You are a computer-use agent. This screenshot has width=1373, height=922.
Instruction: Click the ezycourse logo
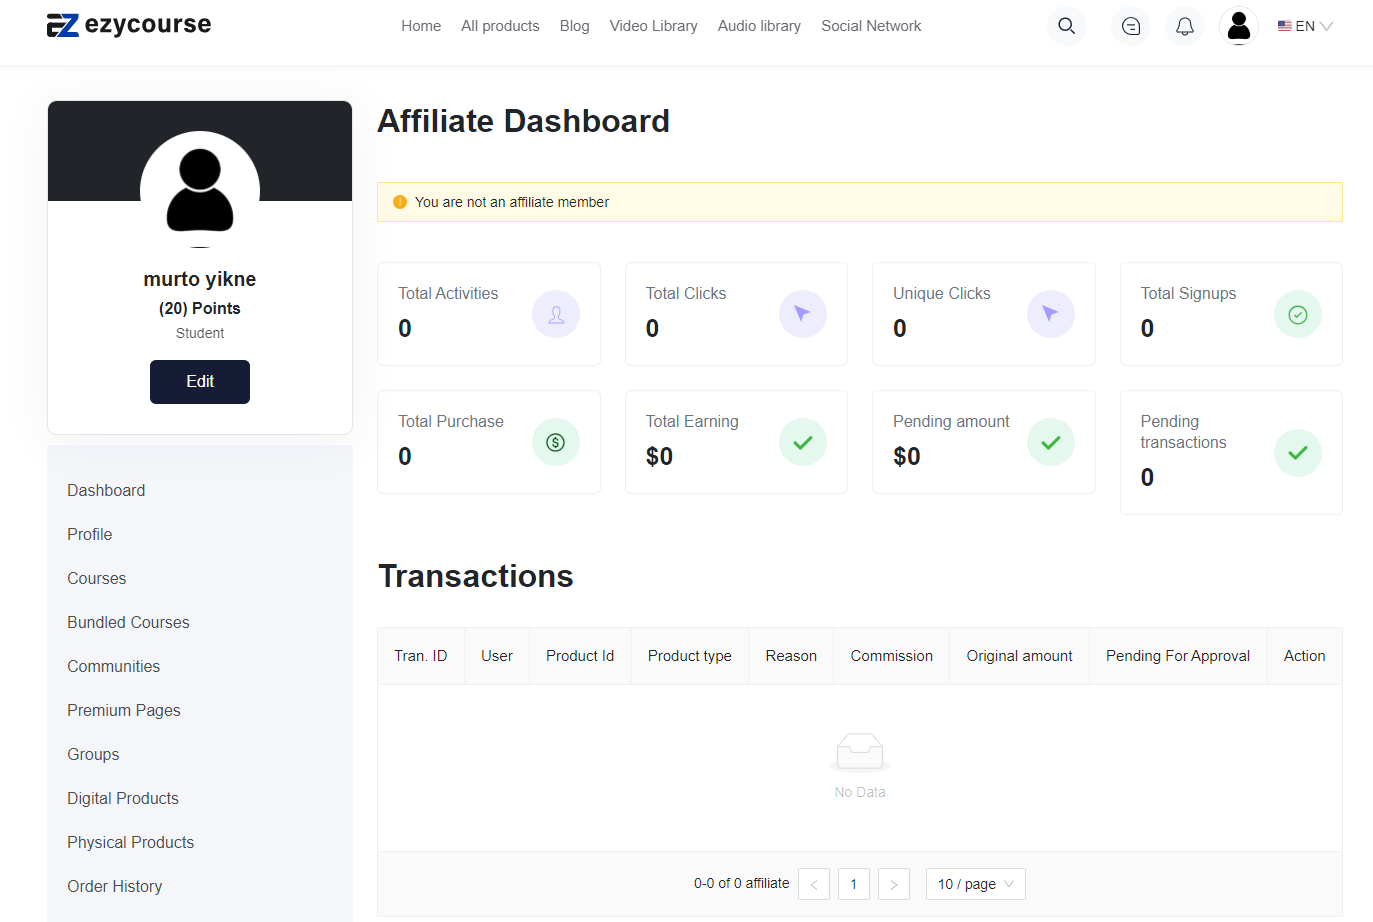[129, 25]
